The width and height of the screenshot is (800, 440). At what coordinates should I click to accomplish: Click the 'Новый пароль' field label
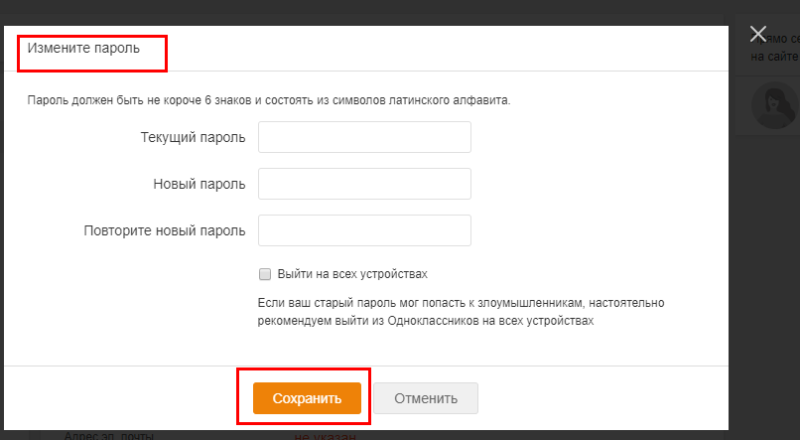point(201,184)
